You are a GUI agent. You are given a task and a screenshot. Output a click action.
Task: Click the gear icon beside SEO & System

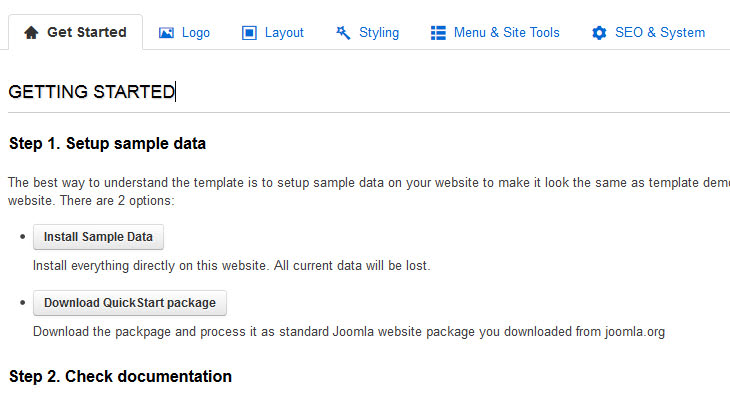coord(599,33)
